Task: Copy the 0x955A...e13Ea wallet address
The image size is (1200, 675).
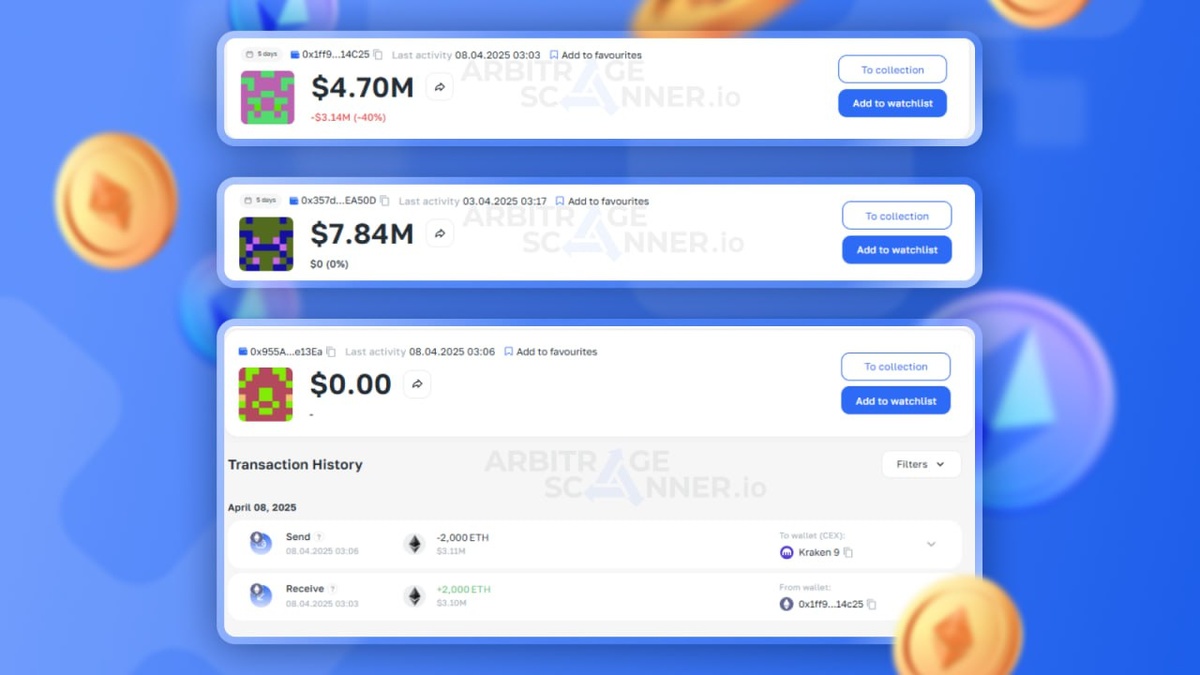Action: point(331,352)
